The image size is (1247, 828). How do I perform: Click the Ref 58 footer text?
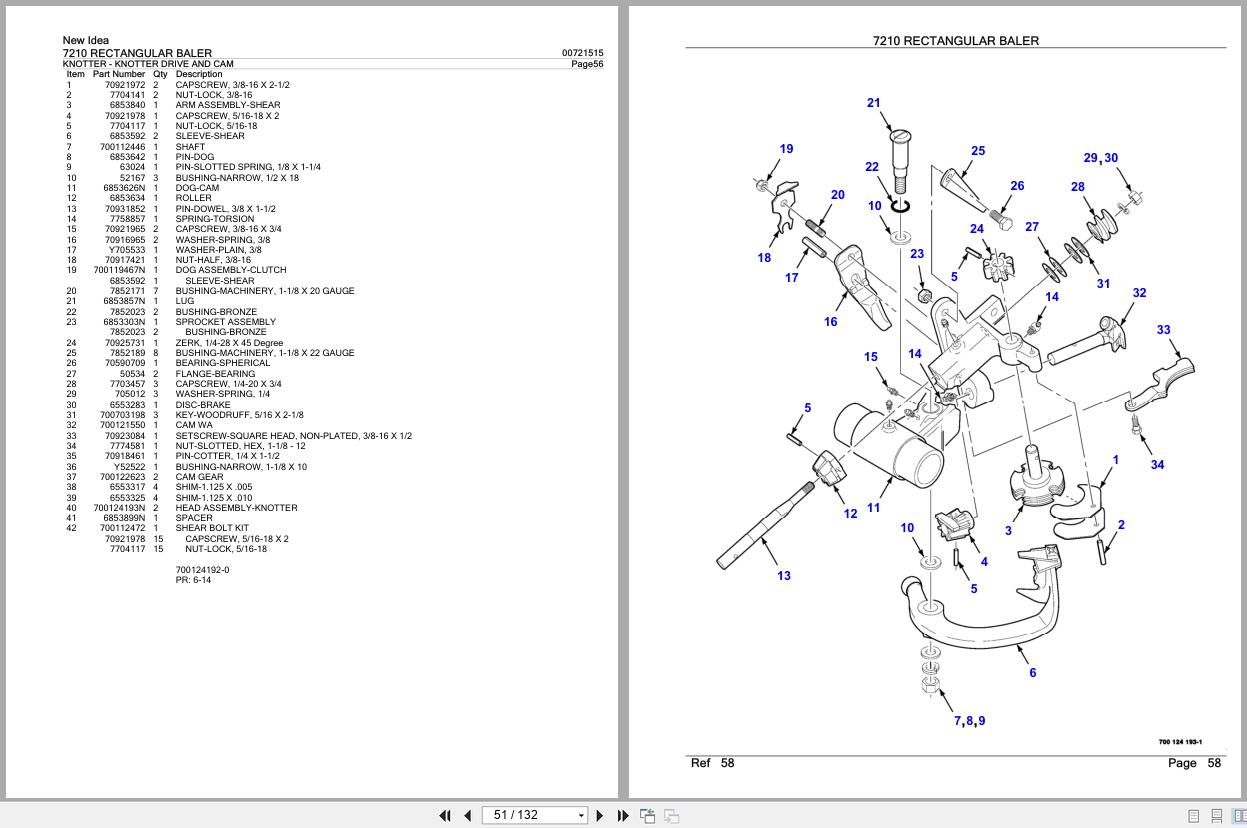(713, 763)
